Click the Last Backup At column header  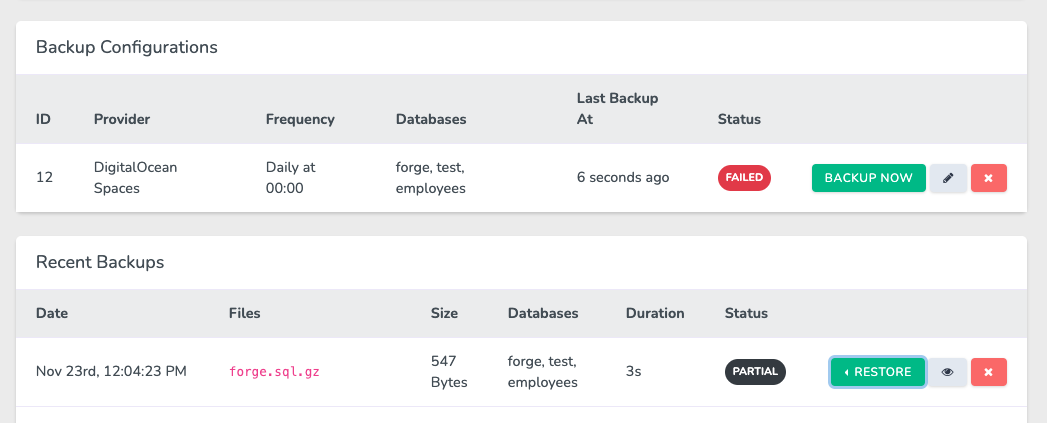coord(618,109)
